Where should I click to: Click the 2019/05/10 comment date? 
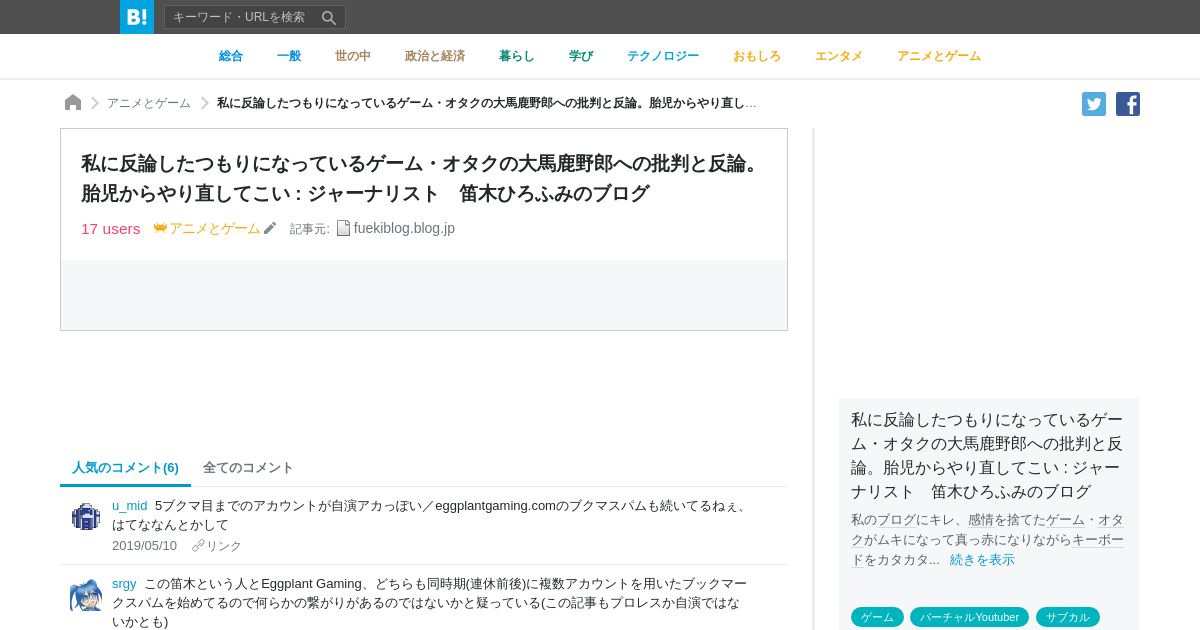click(144, 546)
